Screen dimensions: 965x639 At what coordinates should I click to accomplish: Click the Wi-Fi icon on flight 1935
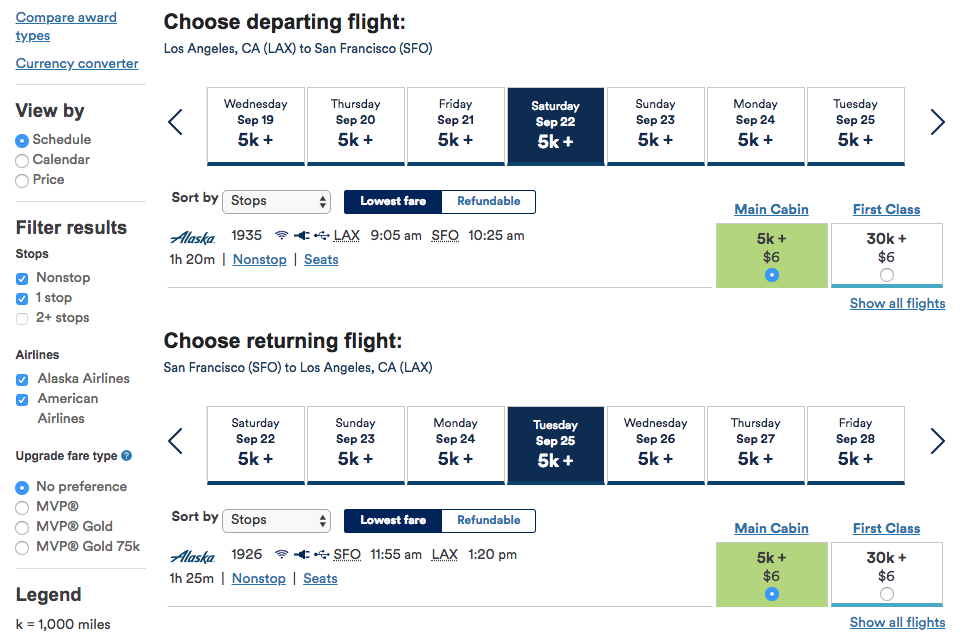(282, 236)
